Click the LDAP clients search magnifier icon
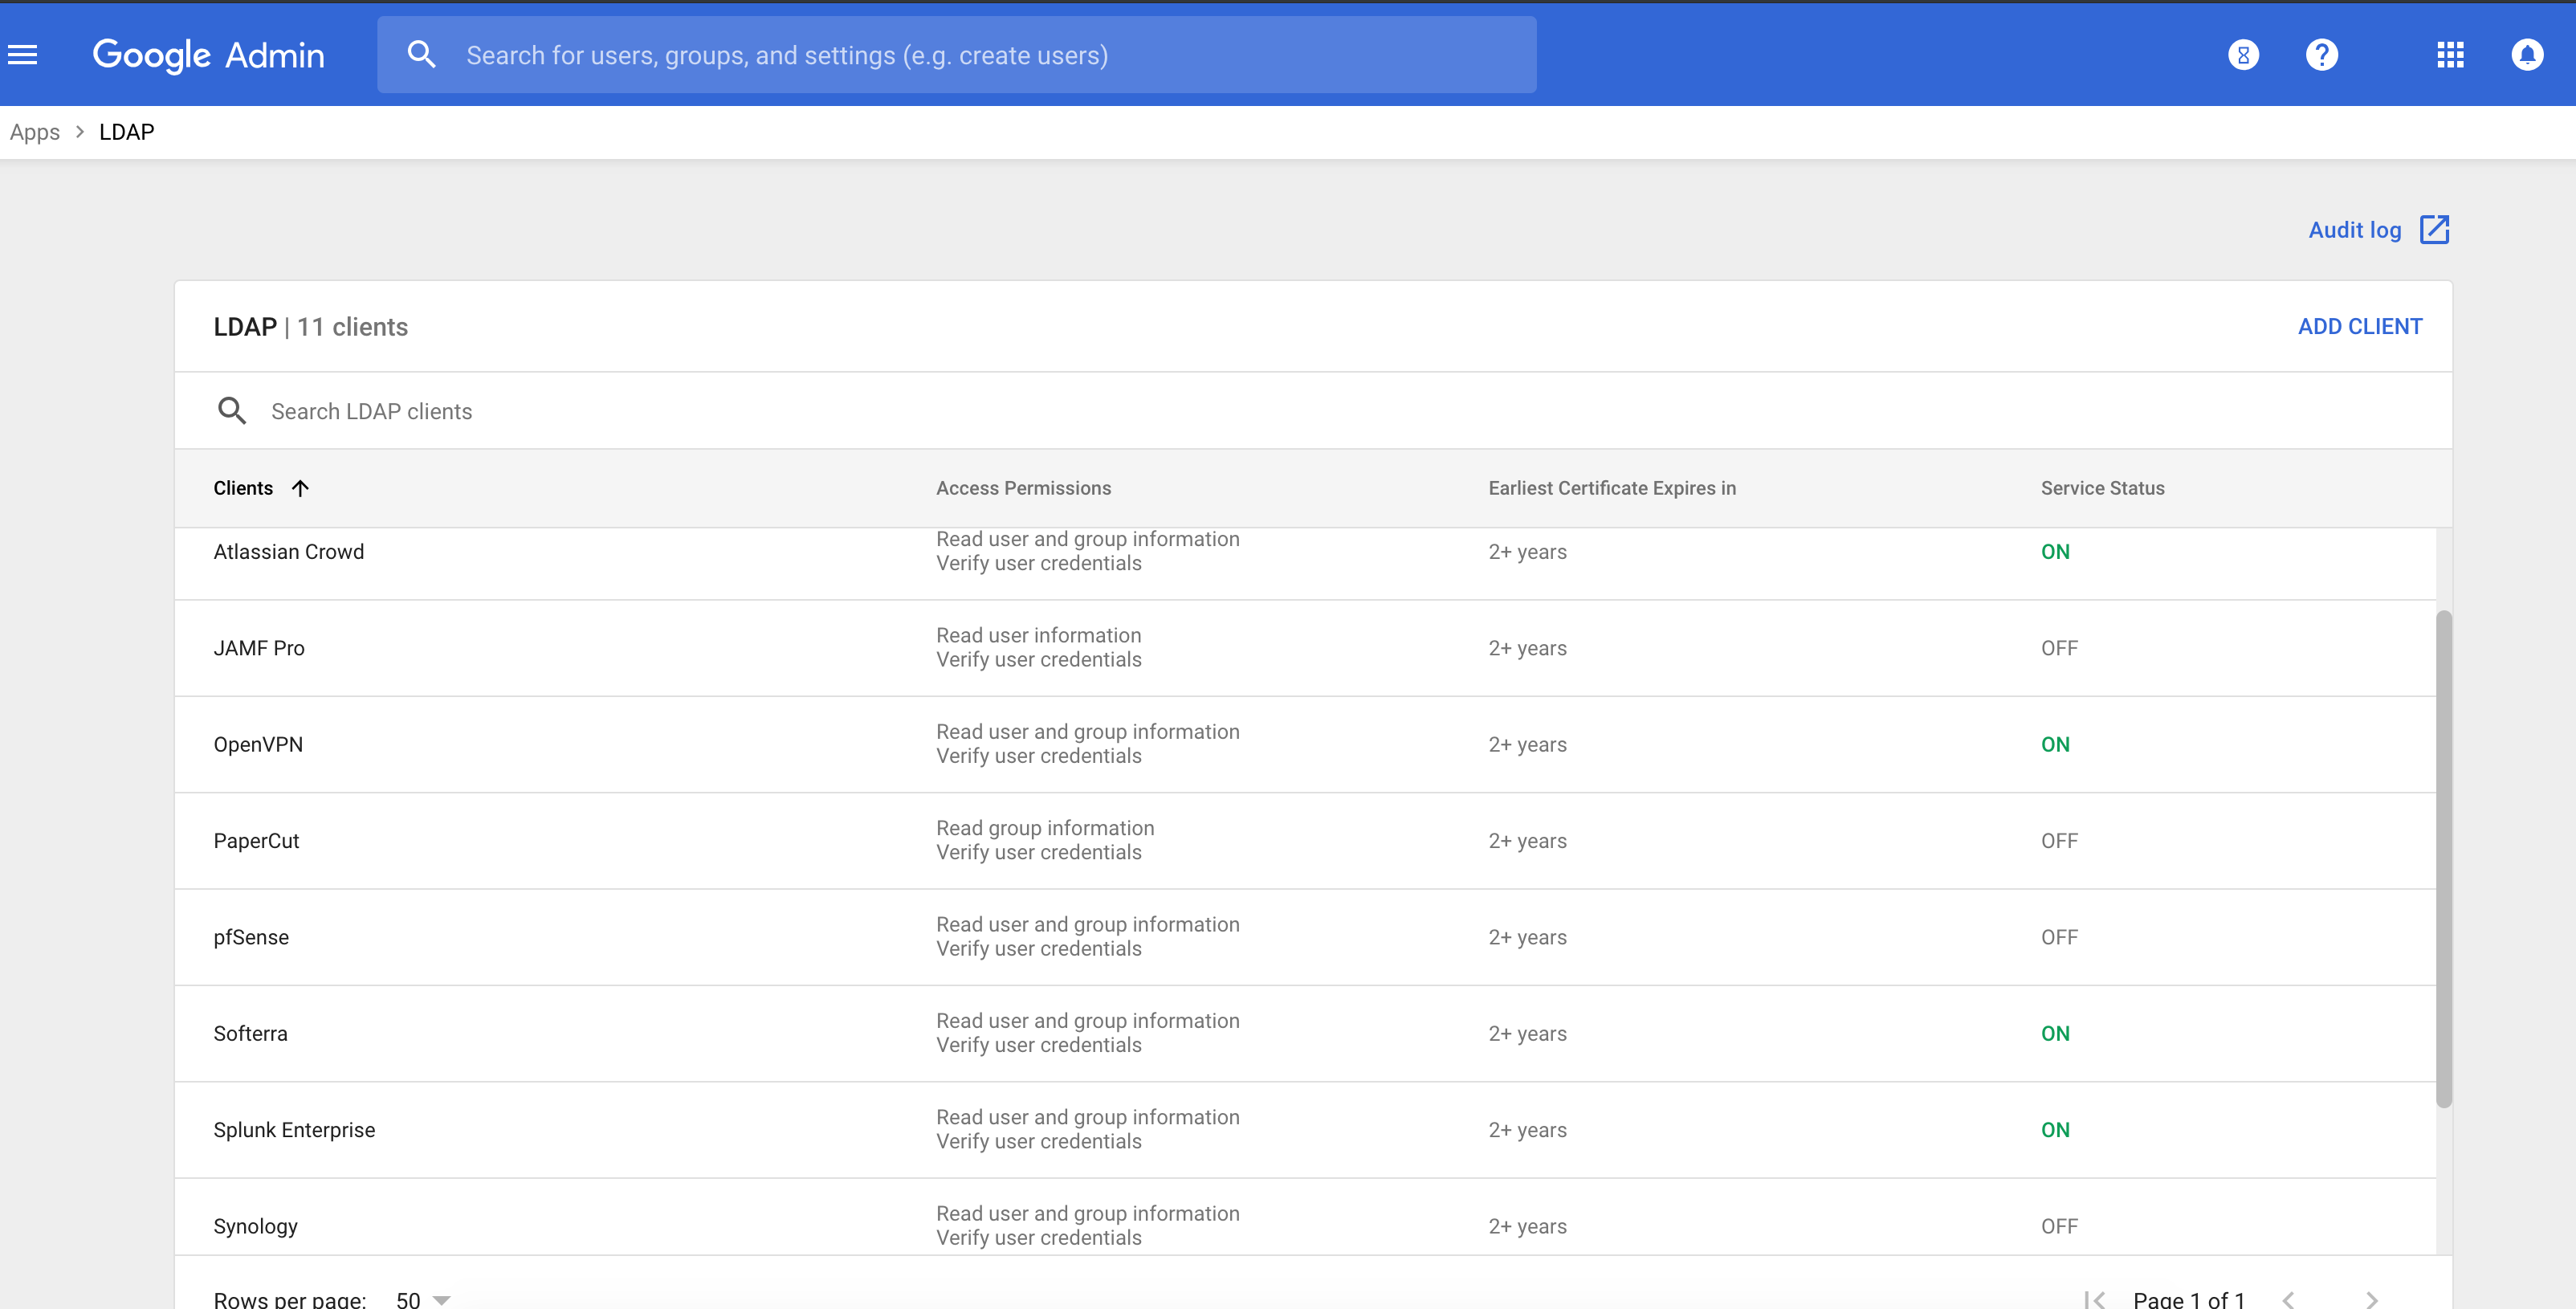Viewport: 2576px width, 1309px height. click(232, 411)
